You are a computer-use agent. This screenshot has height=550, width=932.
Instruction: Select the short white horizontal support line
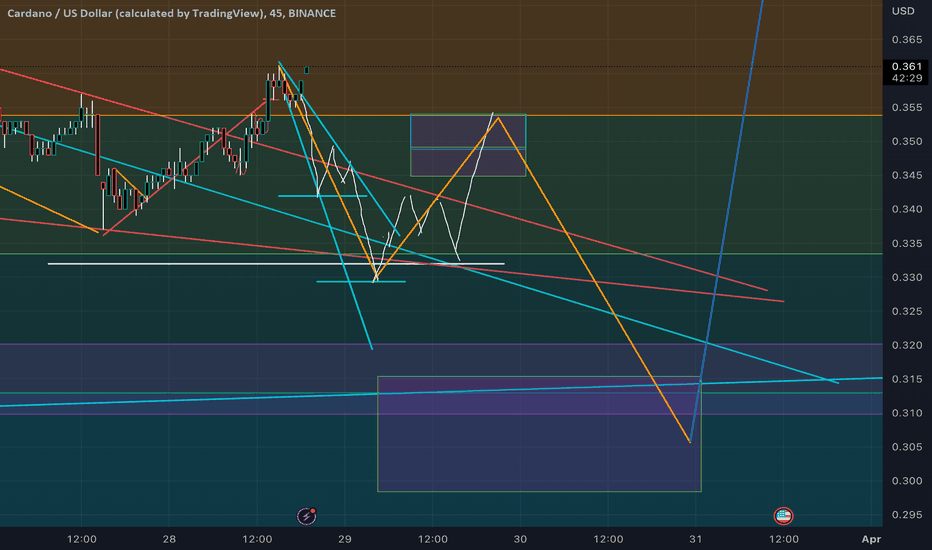pos(276,263)
